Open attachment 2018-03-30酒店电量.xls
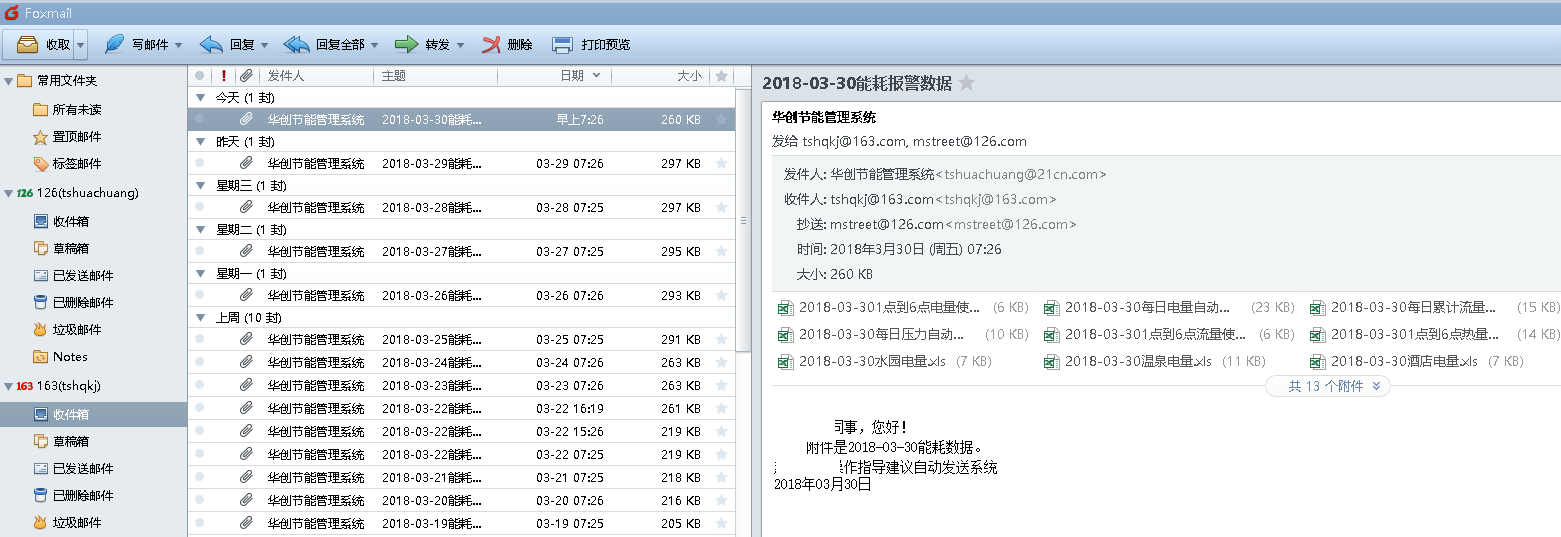This screenshot has width=1561, height=537. coord(1417,361)
